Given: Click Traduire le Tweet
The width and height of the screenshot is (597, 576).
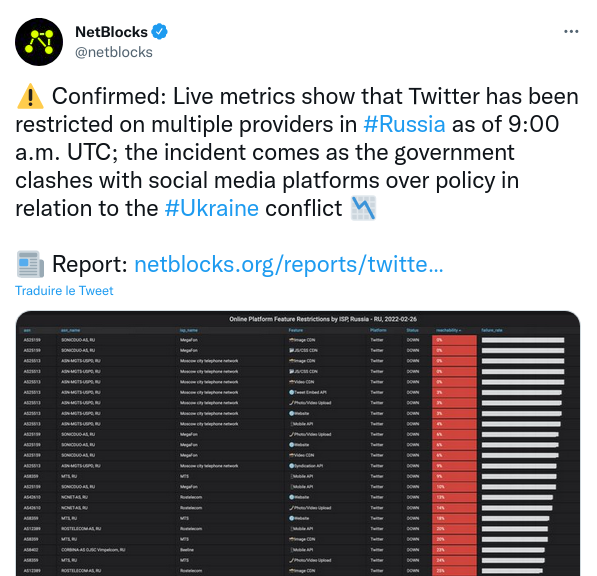Looking at the screenshot, I should [64, 290].
